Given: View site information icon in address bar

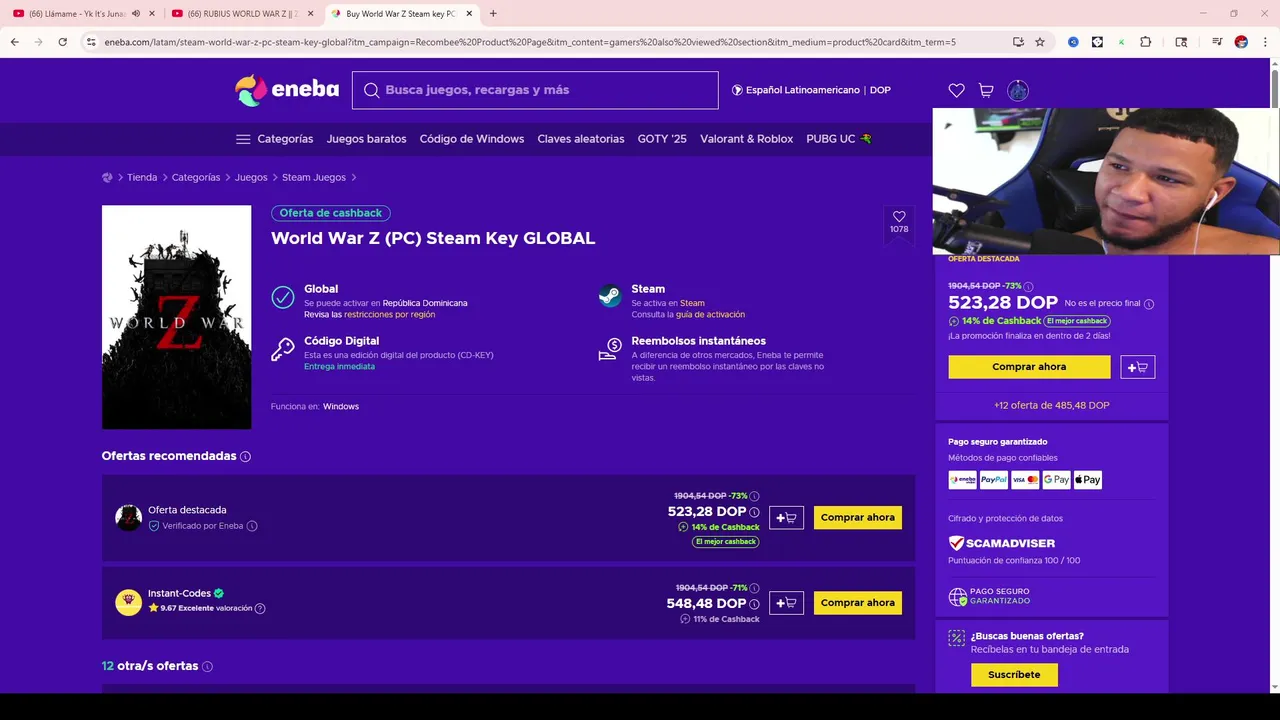Looking at the screenshot, I should [x=91, y=42].
